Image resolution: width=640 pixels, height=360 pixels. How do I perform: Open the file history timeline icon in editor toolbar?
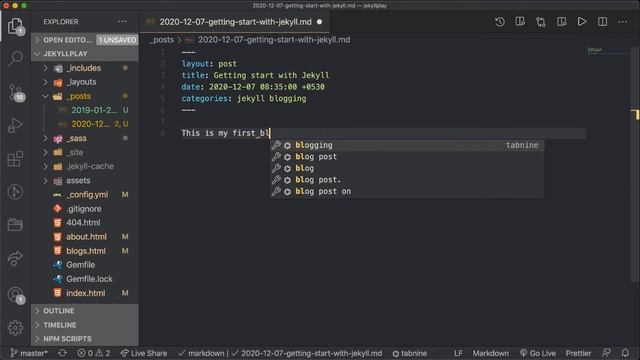[500, 22]
